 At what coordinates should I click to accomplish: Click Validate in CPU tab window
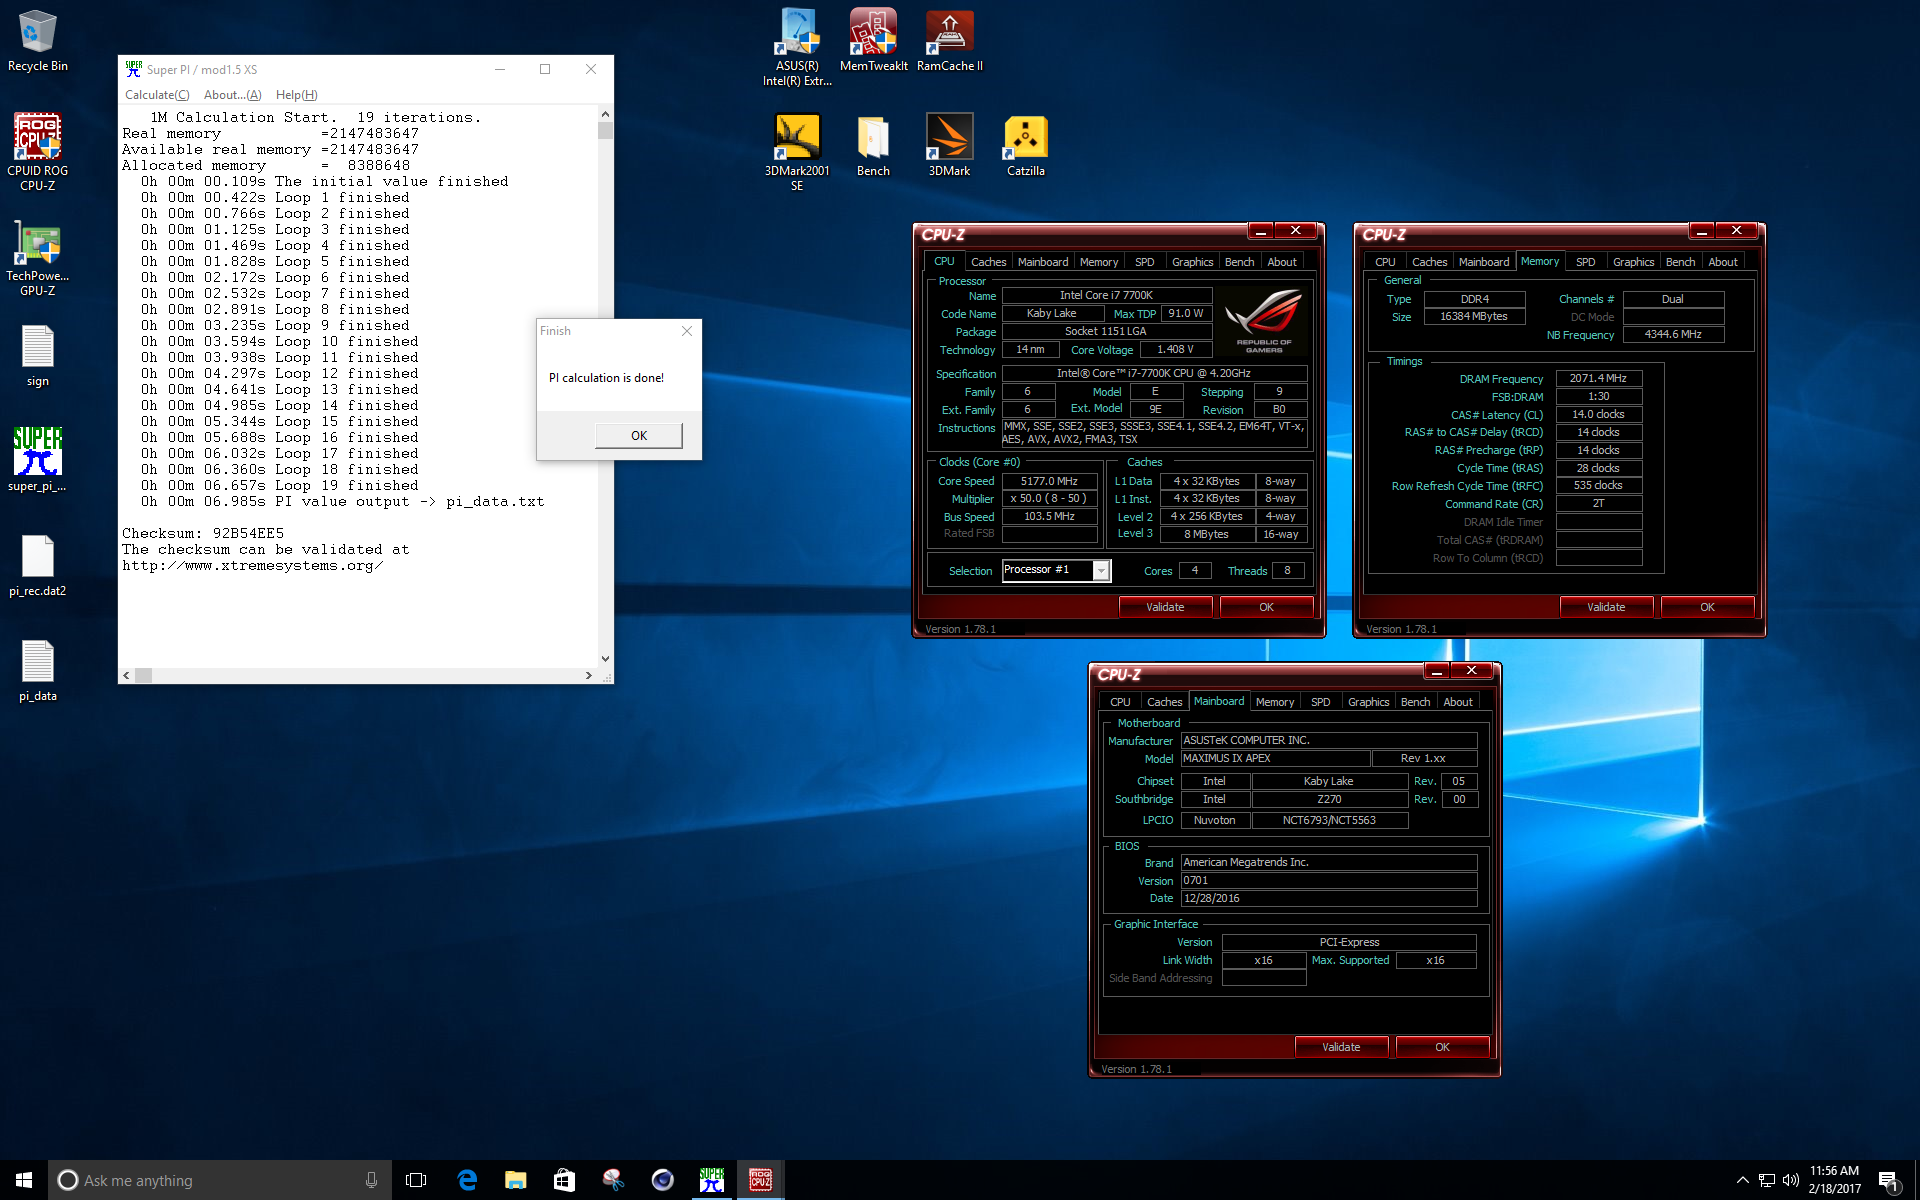[x=1165, y=607]
